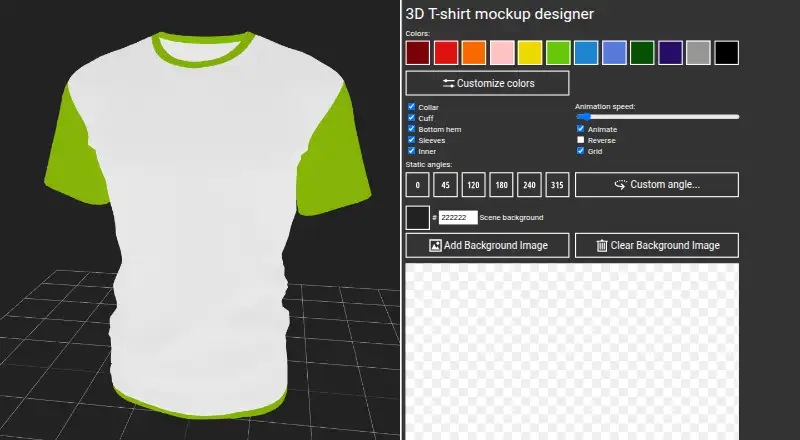Disable the Animate checkbox
This screenshot has width=800, height=440.
pyautogui.click(x=581, y=129)
